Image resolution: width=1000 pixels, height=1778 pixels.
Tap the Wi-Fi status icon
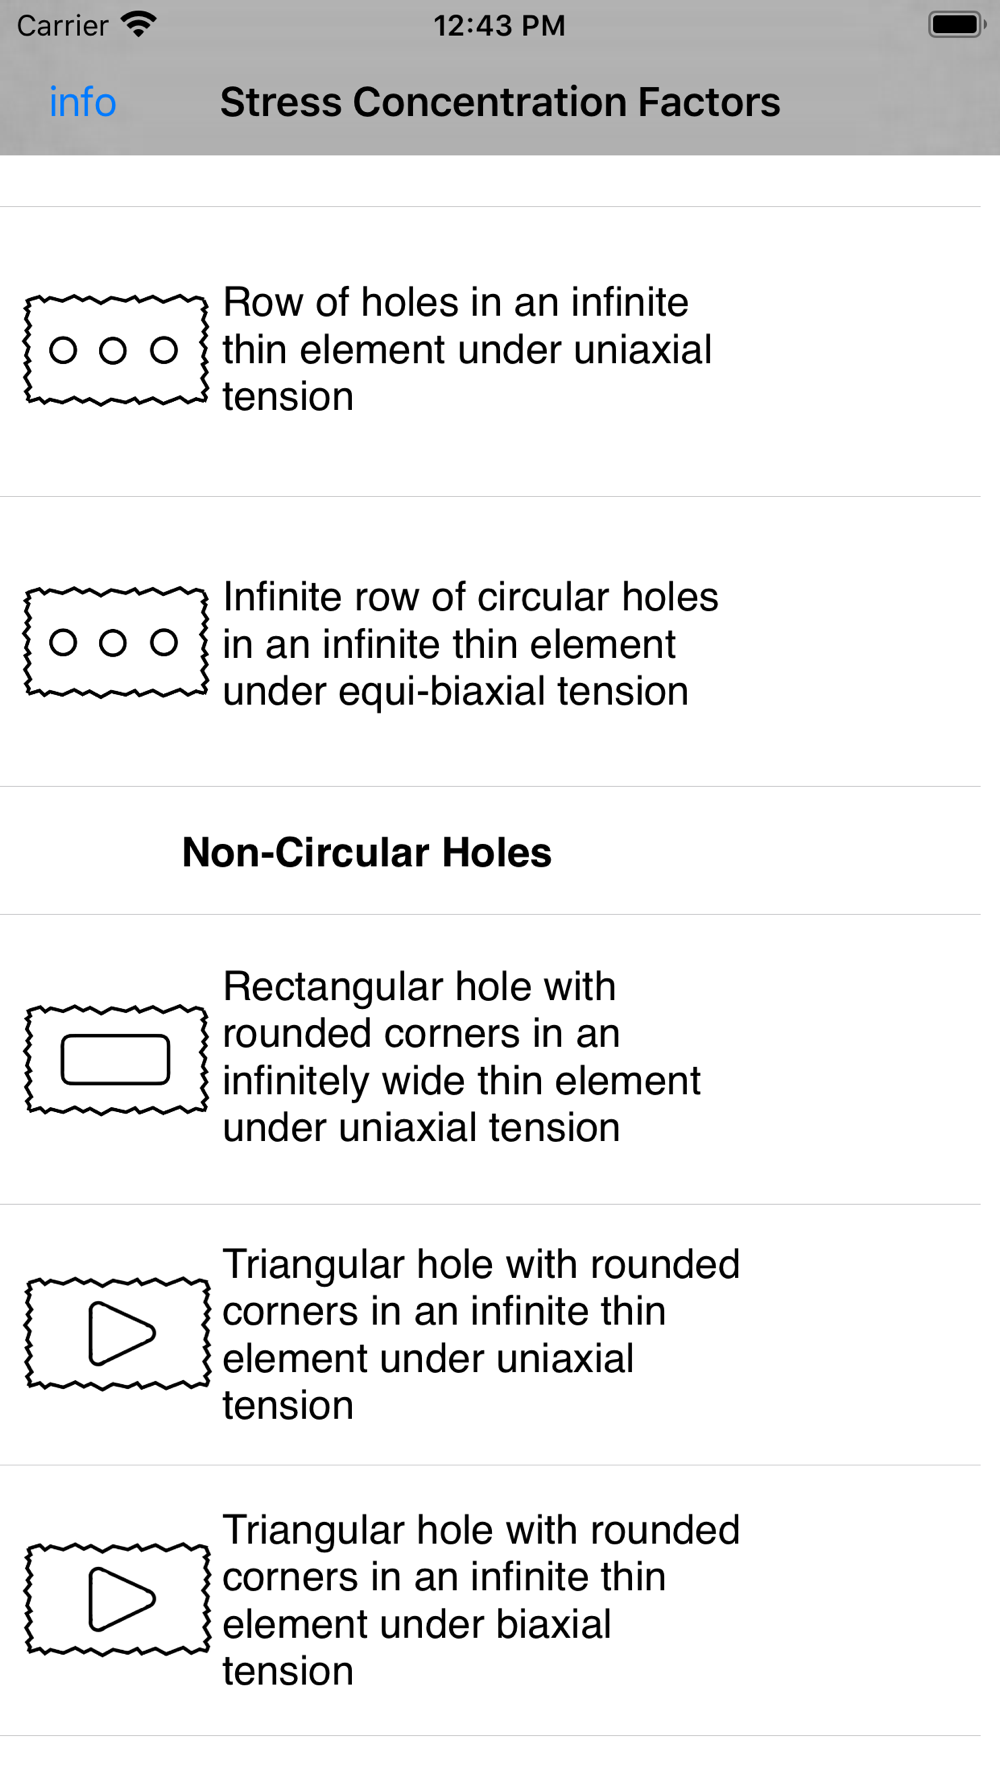pyautogui.click(x=139, y=24)
